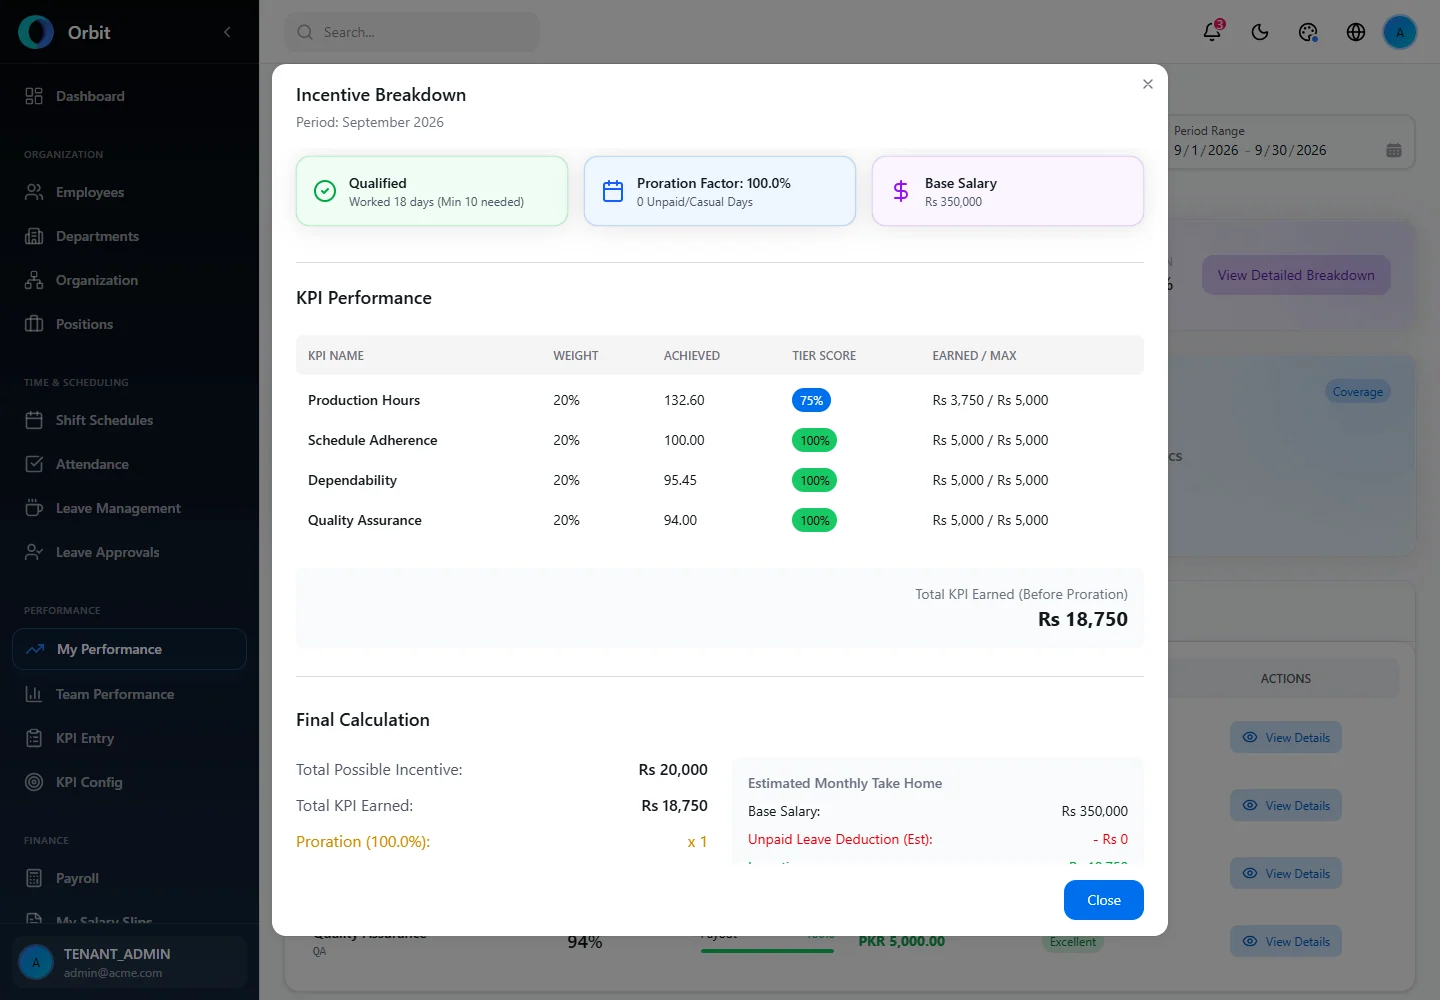Select Positions in the sidebar

(x=129, y=324)
